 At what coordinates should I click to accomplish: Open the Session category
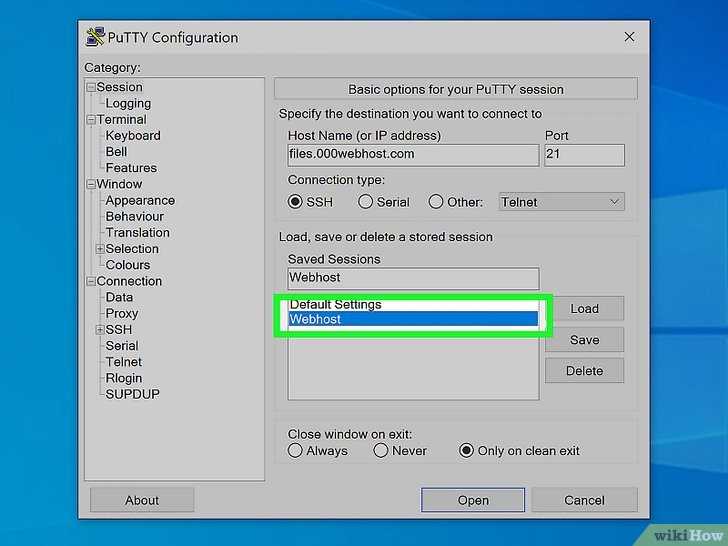(119, 87)
